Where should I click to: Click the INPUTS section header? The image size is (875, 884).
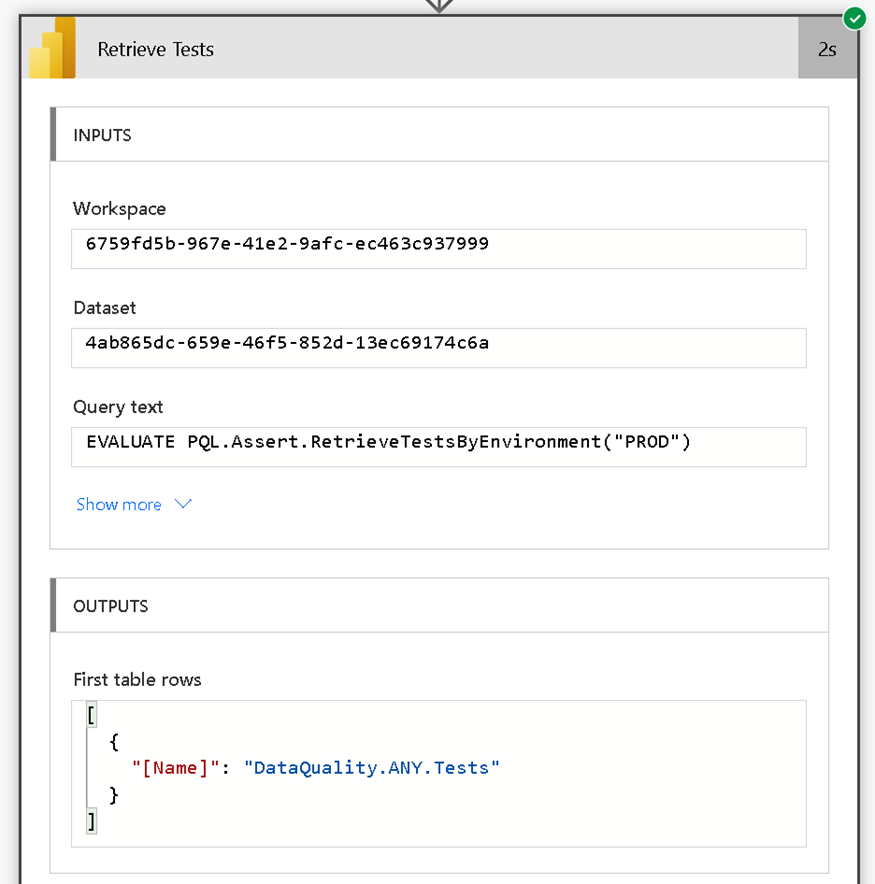440,134
